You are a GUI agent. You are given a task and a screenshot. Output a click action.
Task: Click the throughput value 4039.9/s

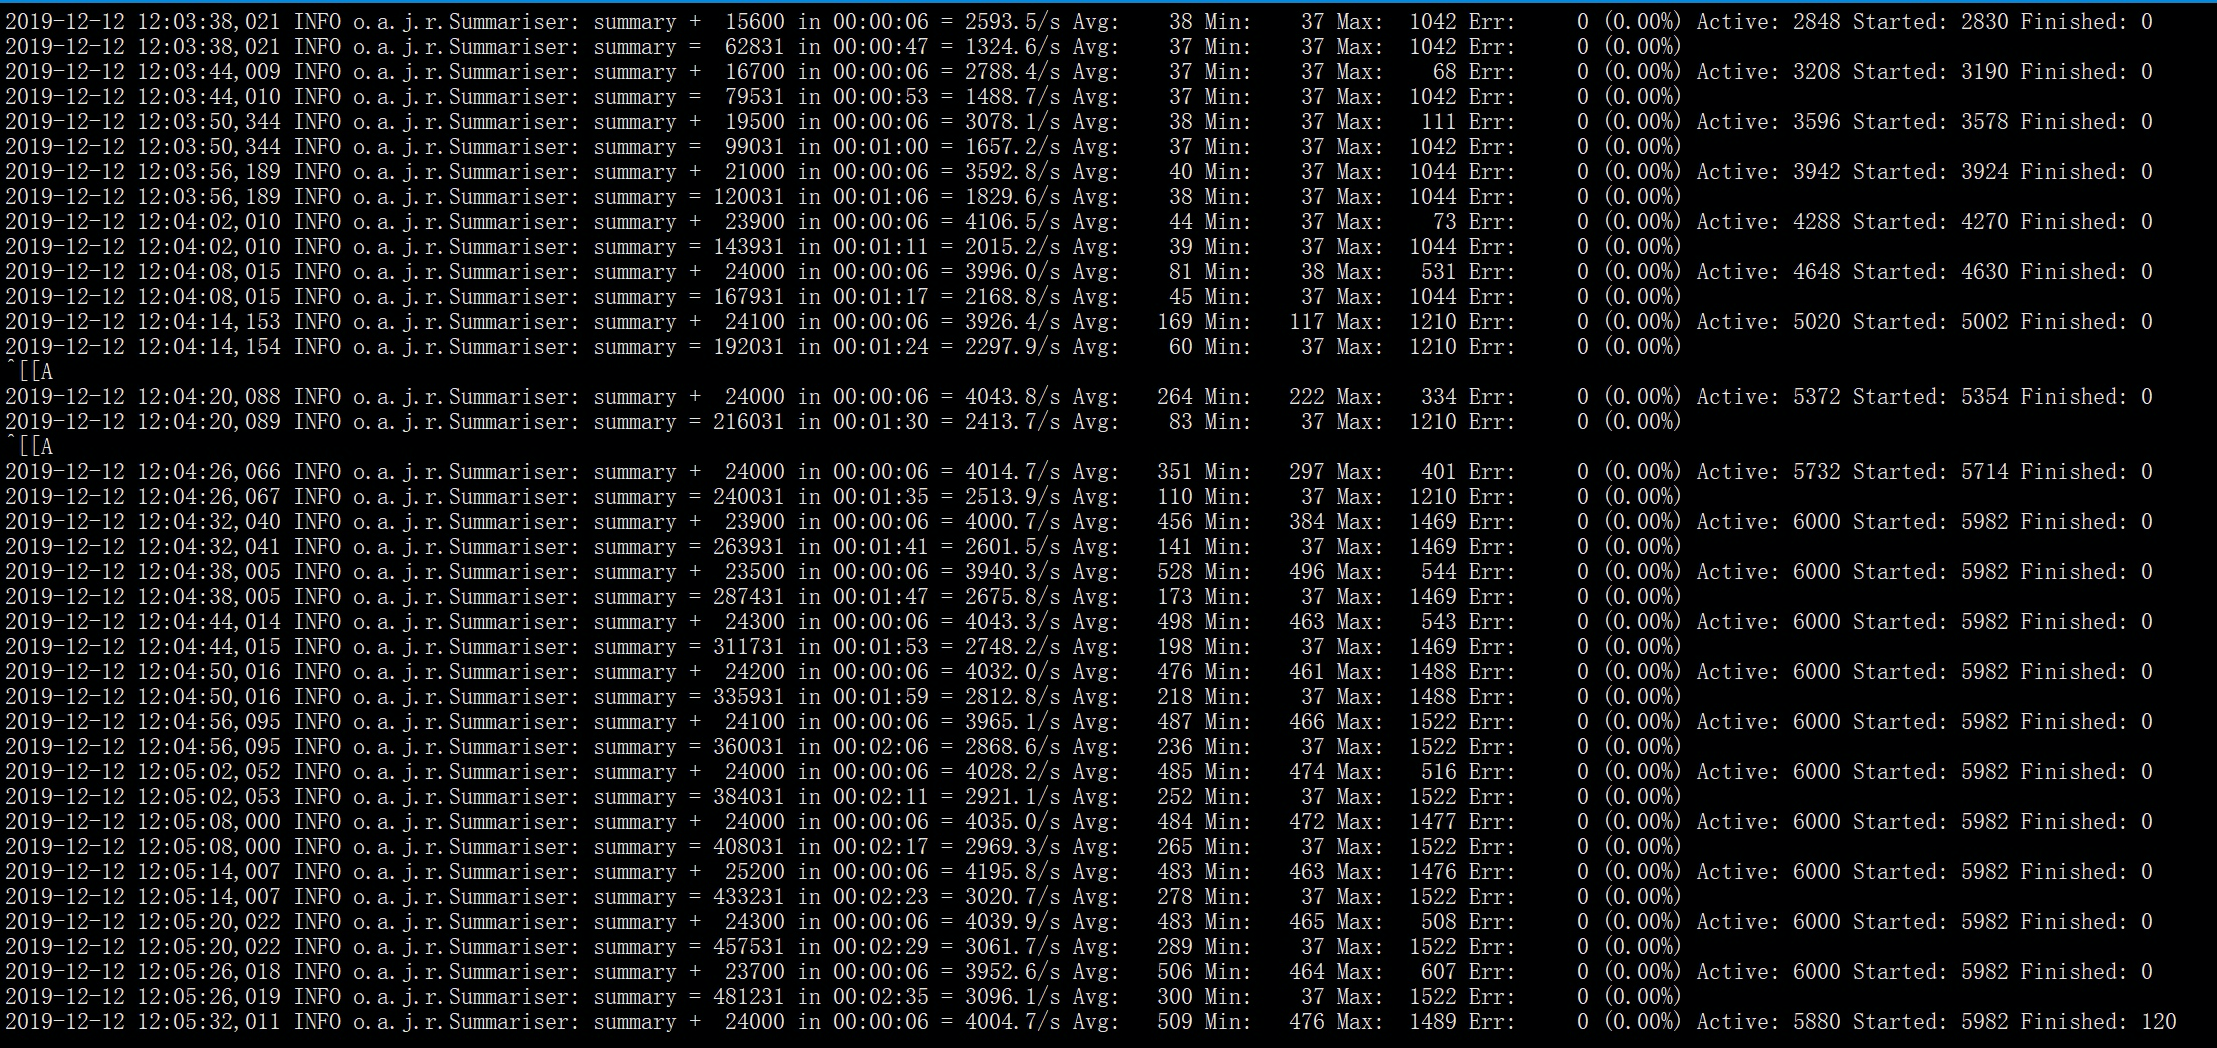pos(1012,922)
